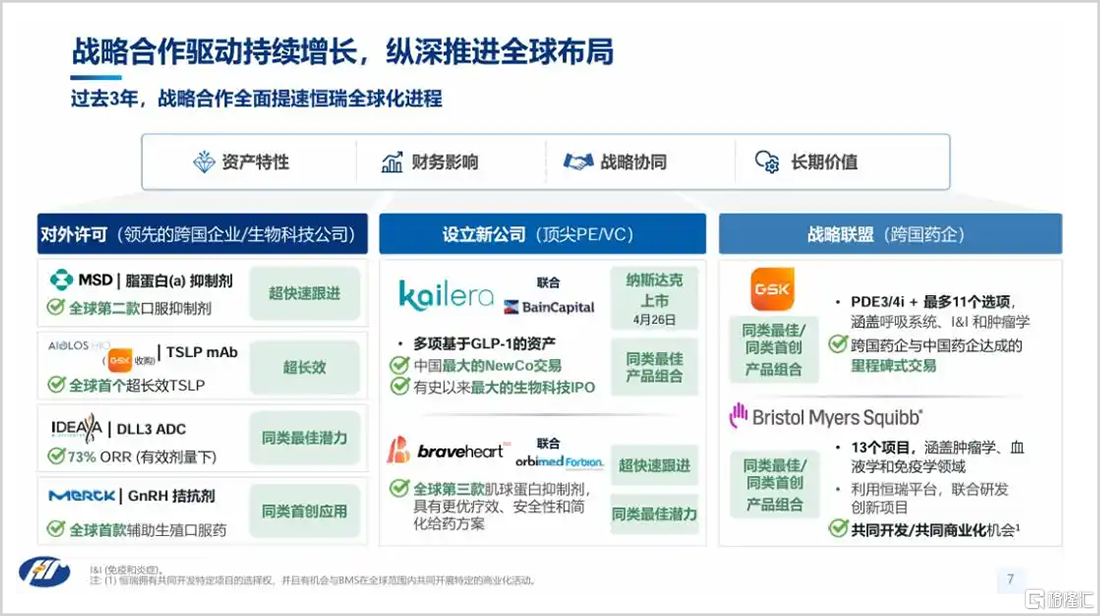Click the bar chart icon beside 财务影响
The height and width of the screenshot is (616, 1100).
pos(392,162)
